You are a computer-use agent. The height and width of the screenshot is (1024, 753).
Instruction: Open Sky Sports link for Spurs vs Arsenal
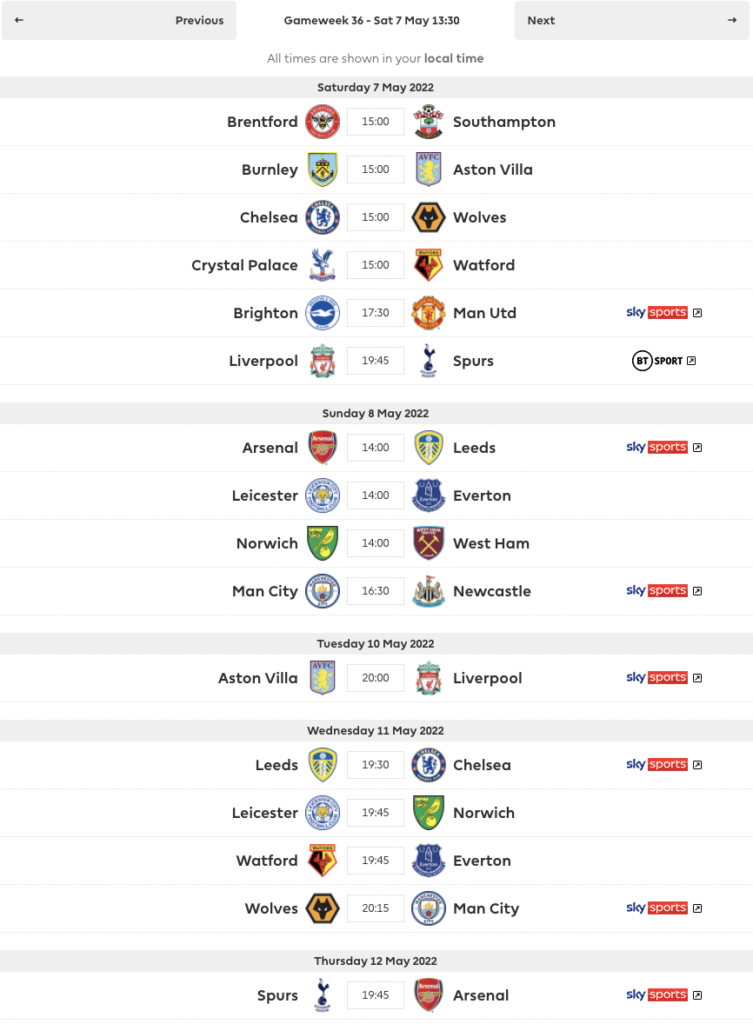click(x=664, y=995)
